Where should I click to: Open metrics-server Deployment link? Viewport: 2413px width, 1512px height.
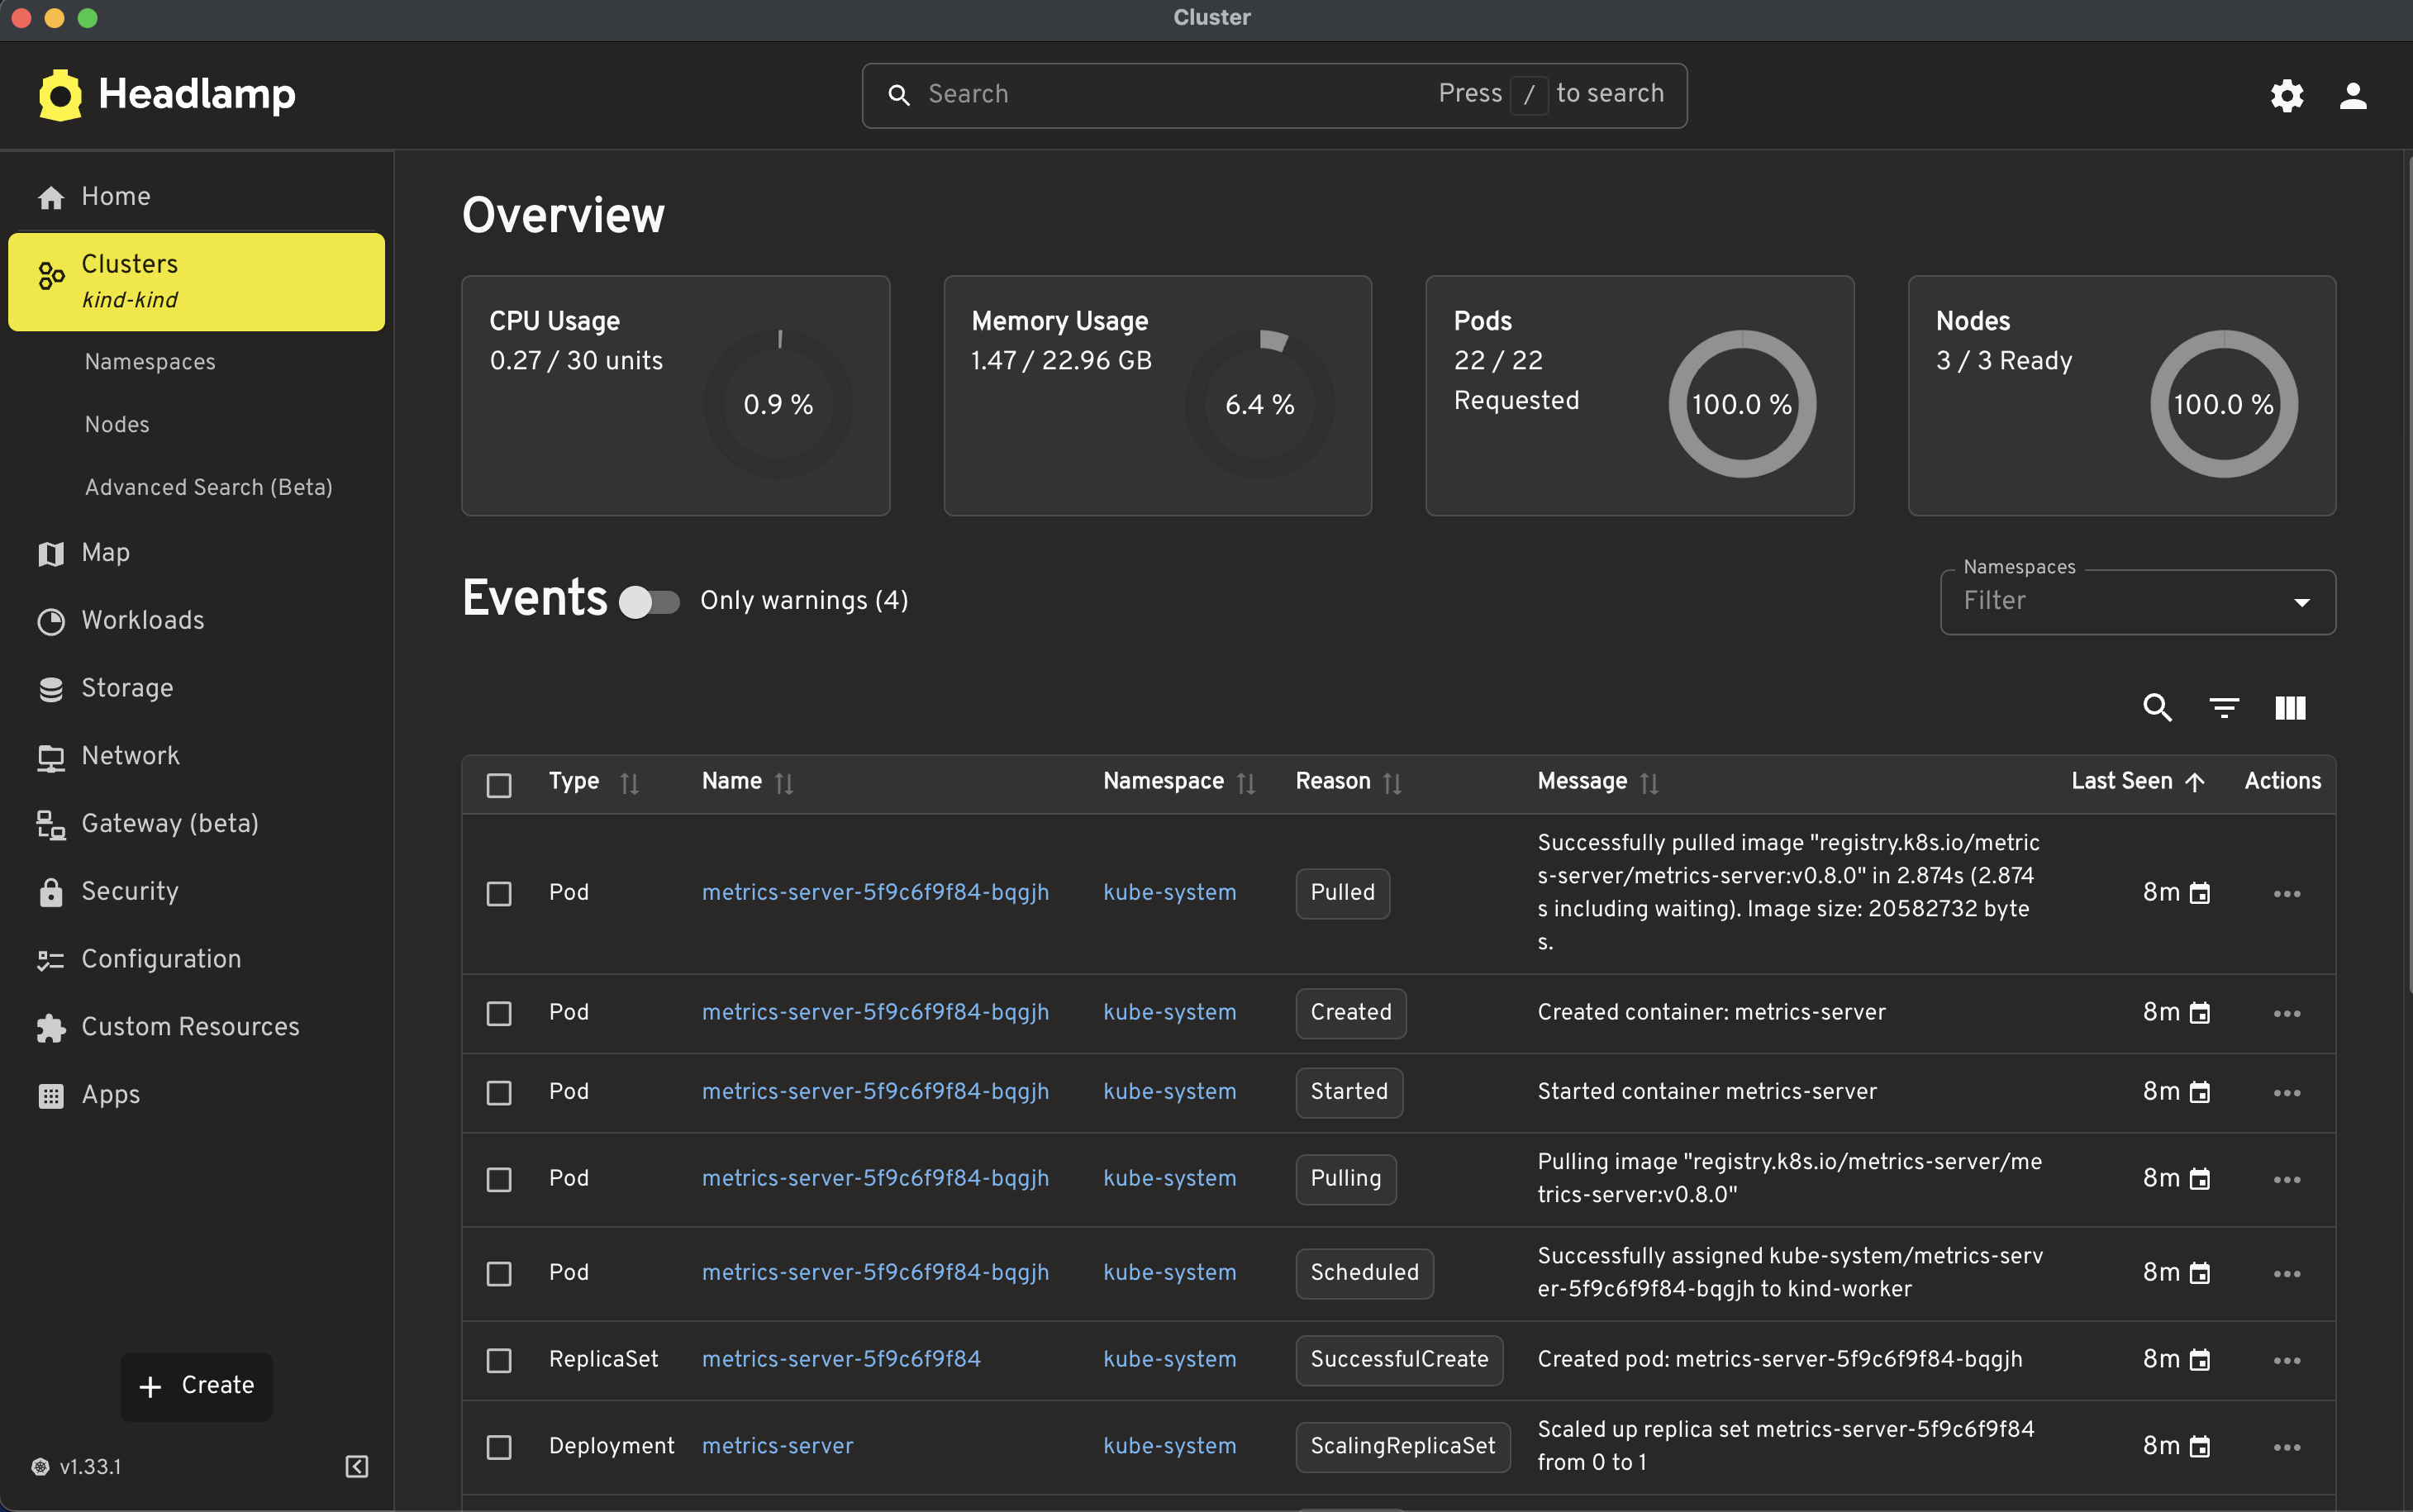(x=777, y=1446)
